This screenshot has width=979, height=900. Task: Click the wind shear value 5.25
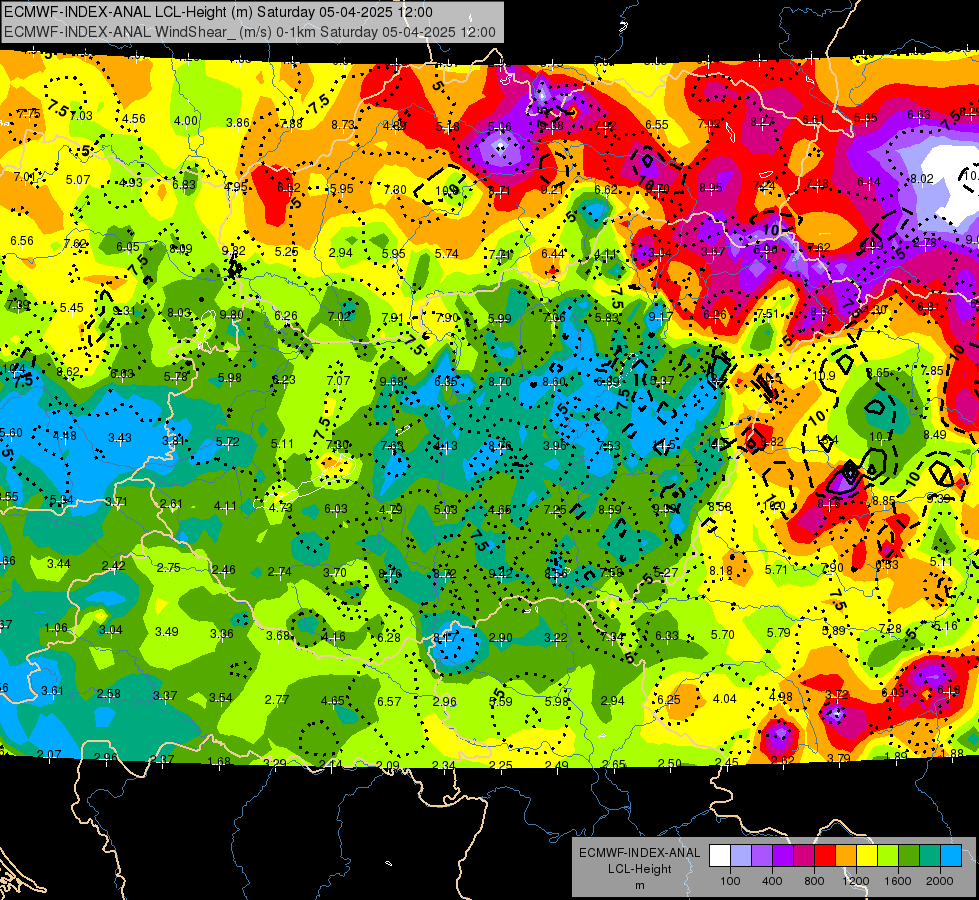(x=287, y=252)
